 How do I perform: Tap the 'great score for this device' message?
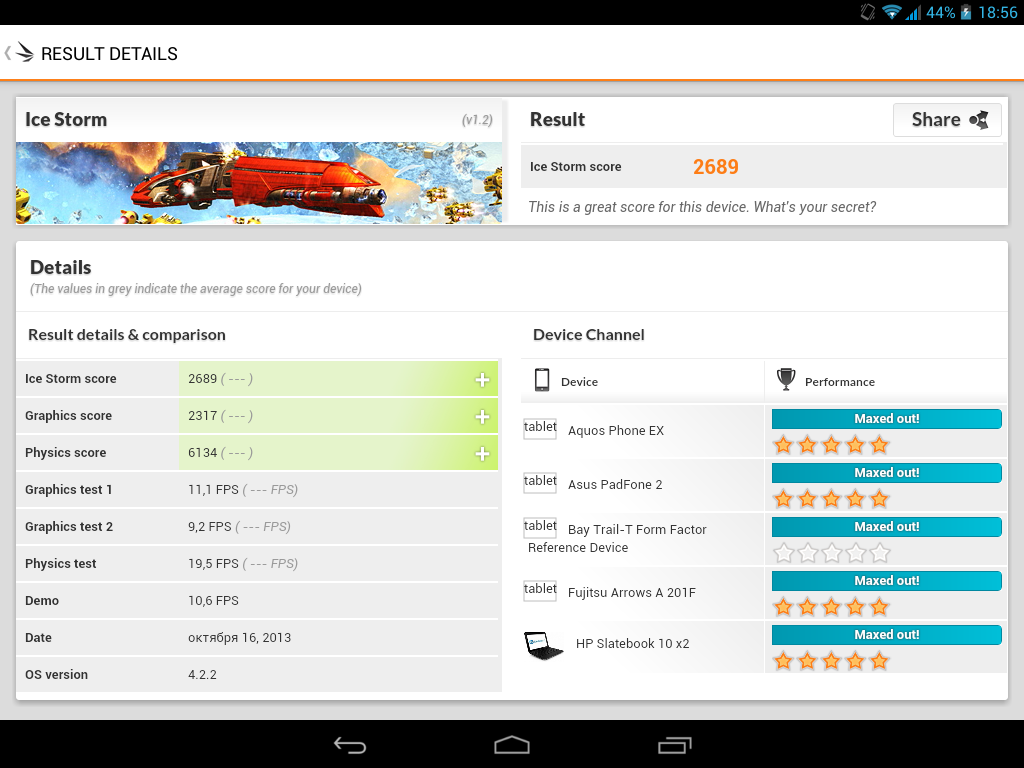point(702,207)
